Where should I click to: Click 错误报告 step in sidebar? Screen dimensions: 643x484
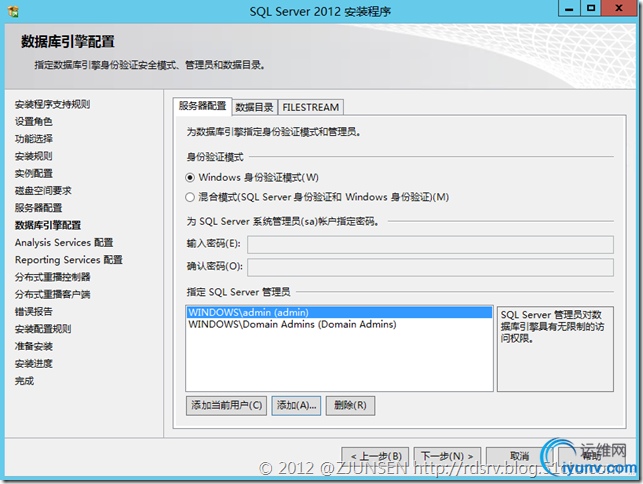coord(34,311)
